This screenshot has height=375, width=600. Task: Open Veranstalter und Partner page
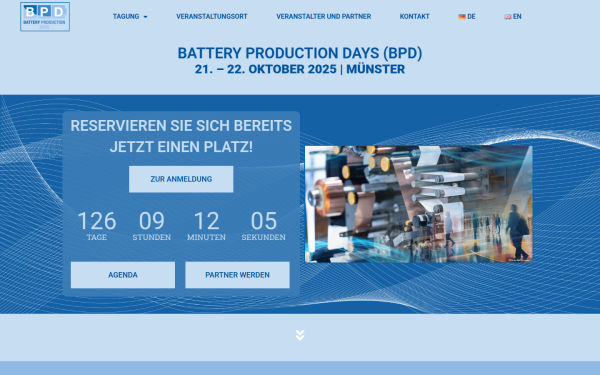click(x=324, y=16)
